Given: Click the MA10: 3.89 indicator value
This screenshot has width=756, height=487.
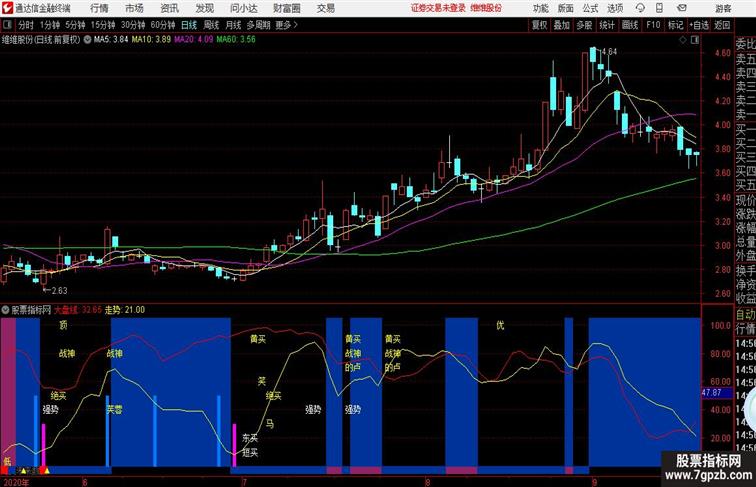Looking at the screenshot, I should pyautogui.click(x=151, y=40).
